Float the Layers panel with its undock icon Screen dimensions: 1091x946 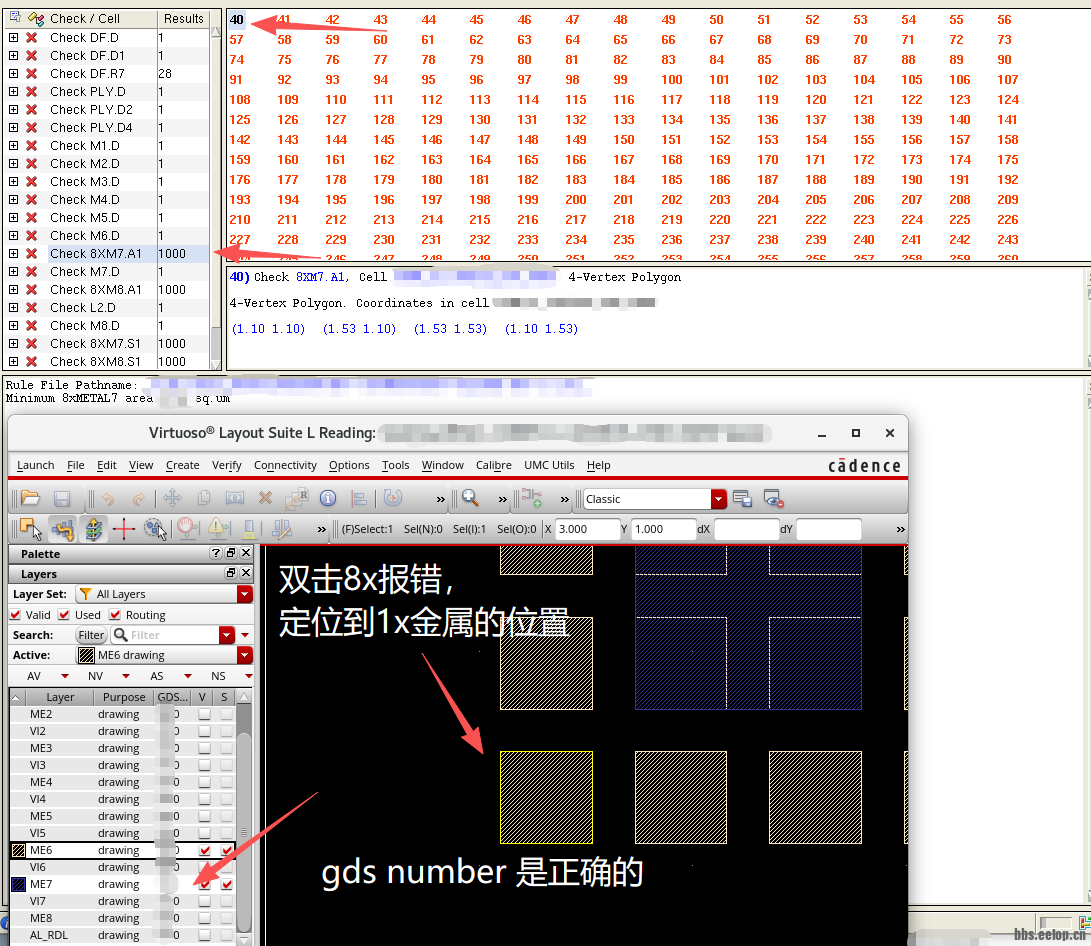(x=231, y=573)
